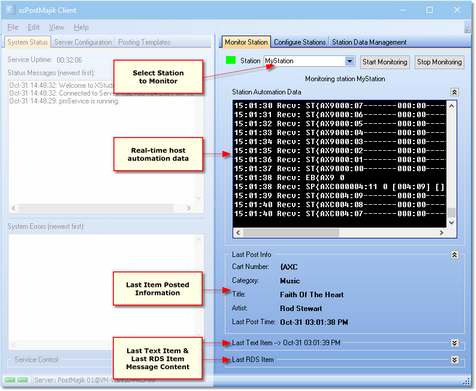
Task: Click the second green status light in status bar
Action: (x=23, y=380)
